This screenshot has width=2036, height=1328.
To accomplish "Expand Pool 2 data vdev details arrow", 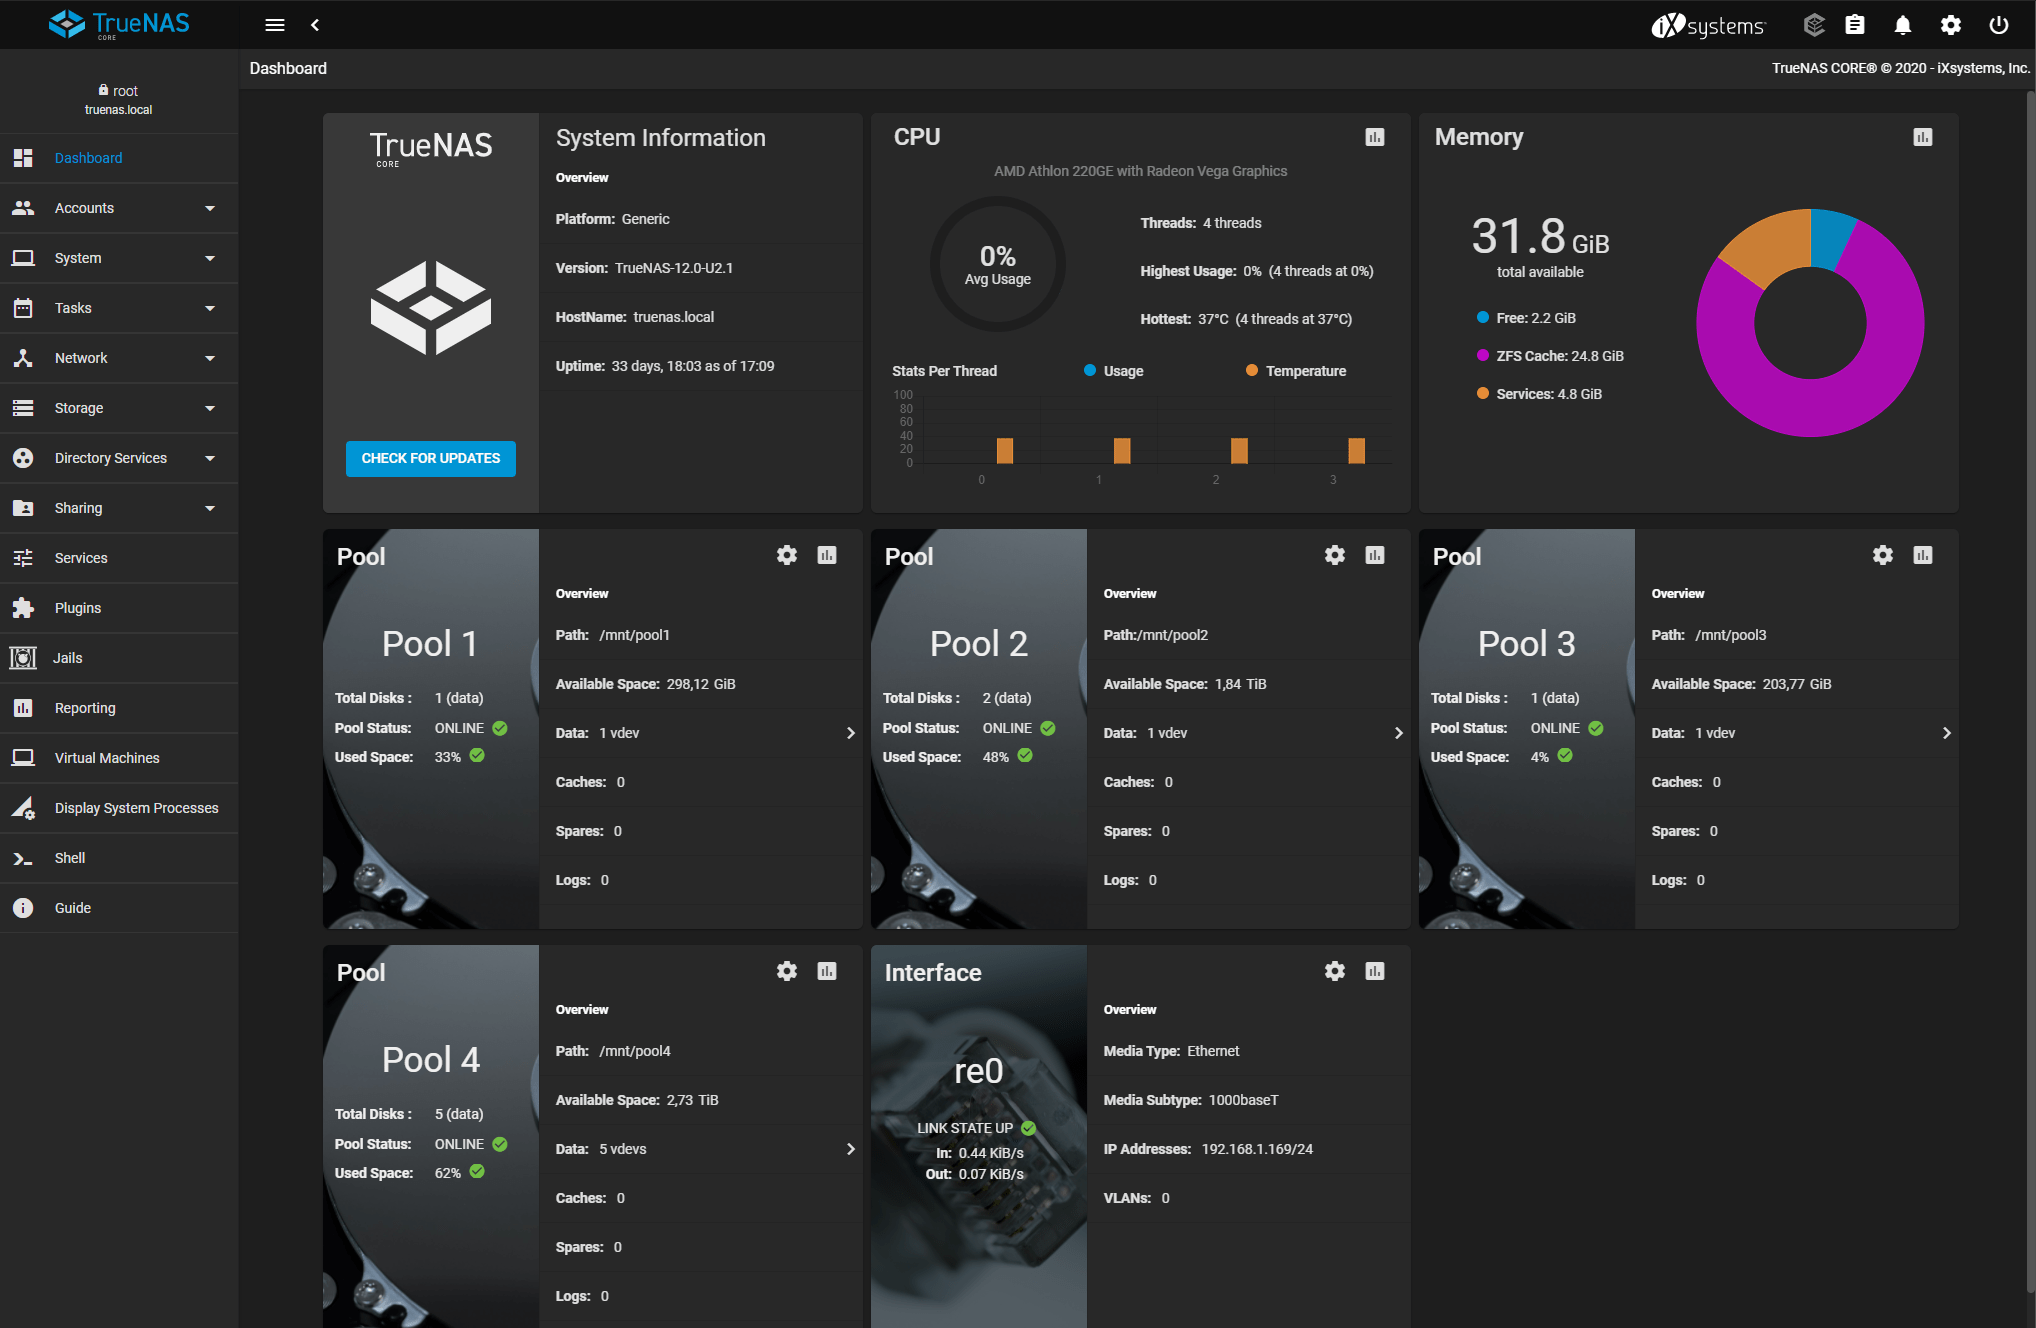I will tap(1398, 733).
